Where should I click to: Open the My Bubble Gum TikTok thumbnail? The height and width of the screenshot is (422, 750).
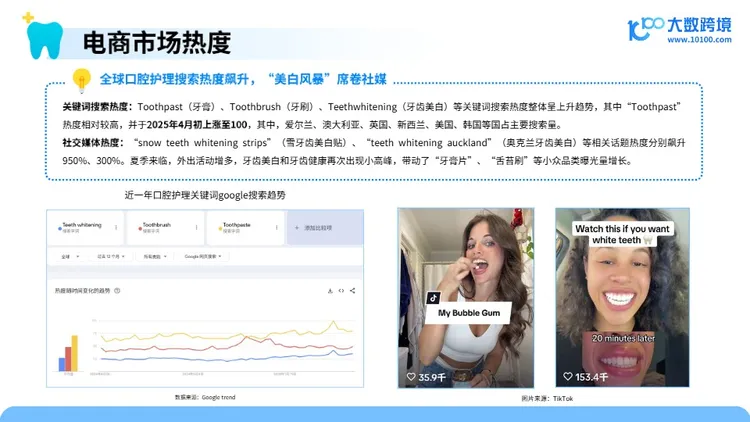point(466,298)
